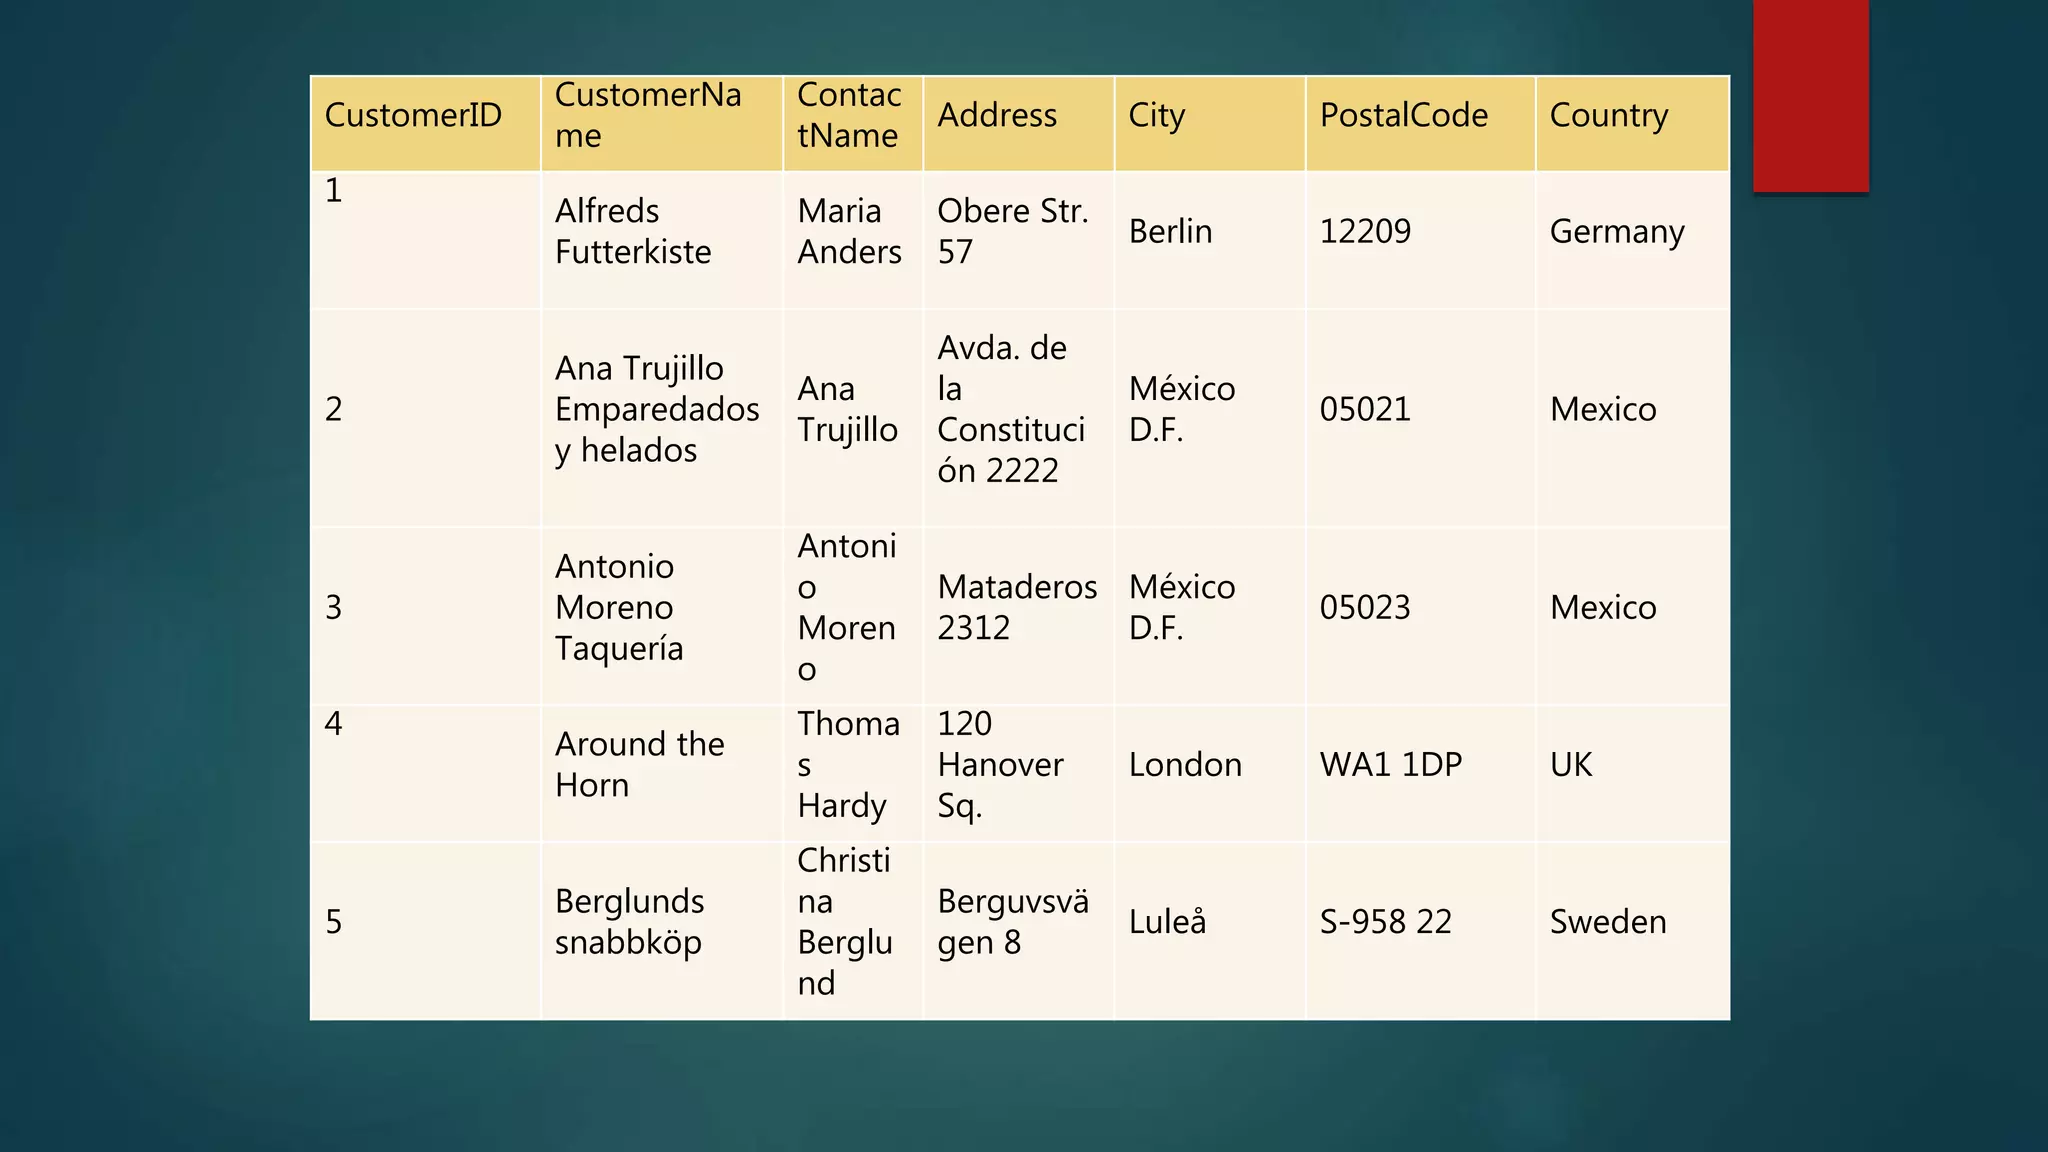Select Ana Trujillo Emparedados y helados cell
Image resolution: width=2048 pixels, height=1152 pixels.
(x=662, y=418)
